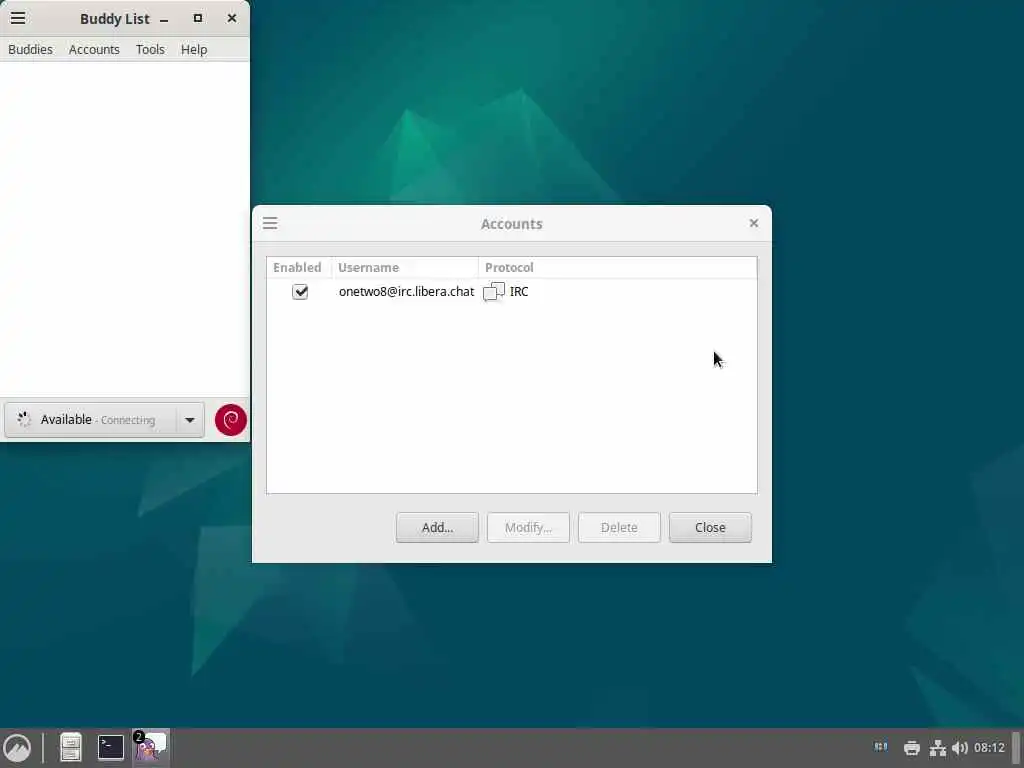Image resolution: width=1024 pixels, height=768 pixels.
Task: Click the Delete button
Action: [619, 528]
